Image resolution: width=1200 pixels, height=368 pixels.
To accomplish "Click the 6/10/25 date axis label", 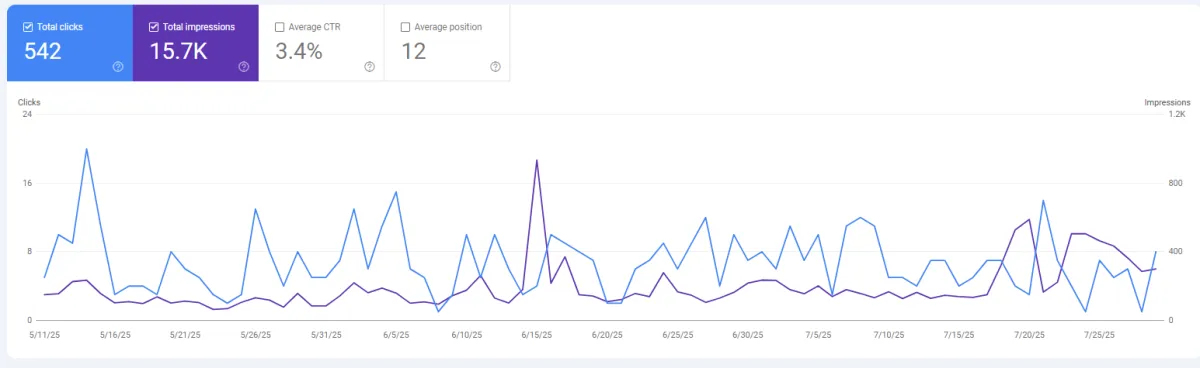I will tap(467, 335).
